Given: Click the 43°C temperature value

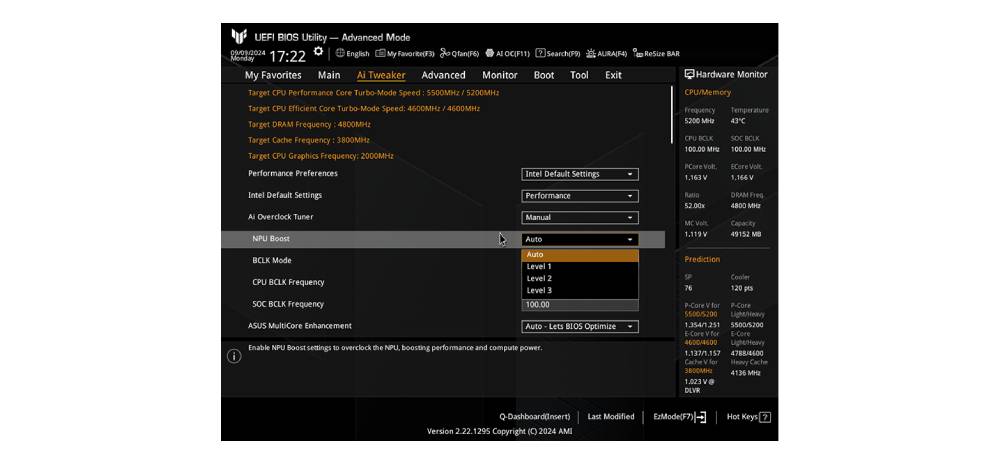Looking at the screenshot, I should tap(738, 121).
